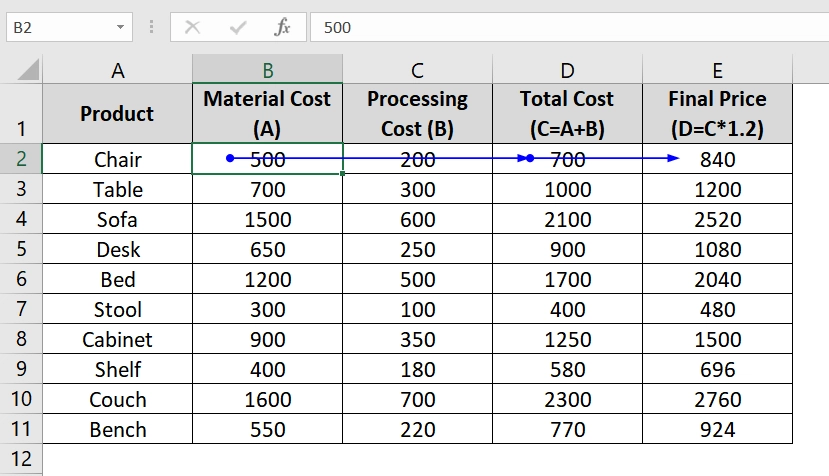829x476 pixels.
Task: Click Sofa's material cost 1500
Action: (x=268, y=219)
